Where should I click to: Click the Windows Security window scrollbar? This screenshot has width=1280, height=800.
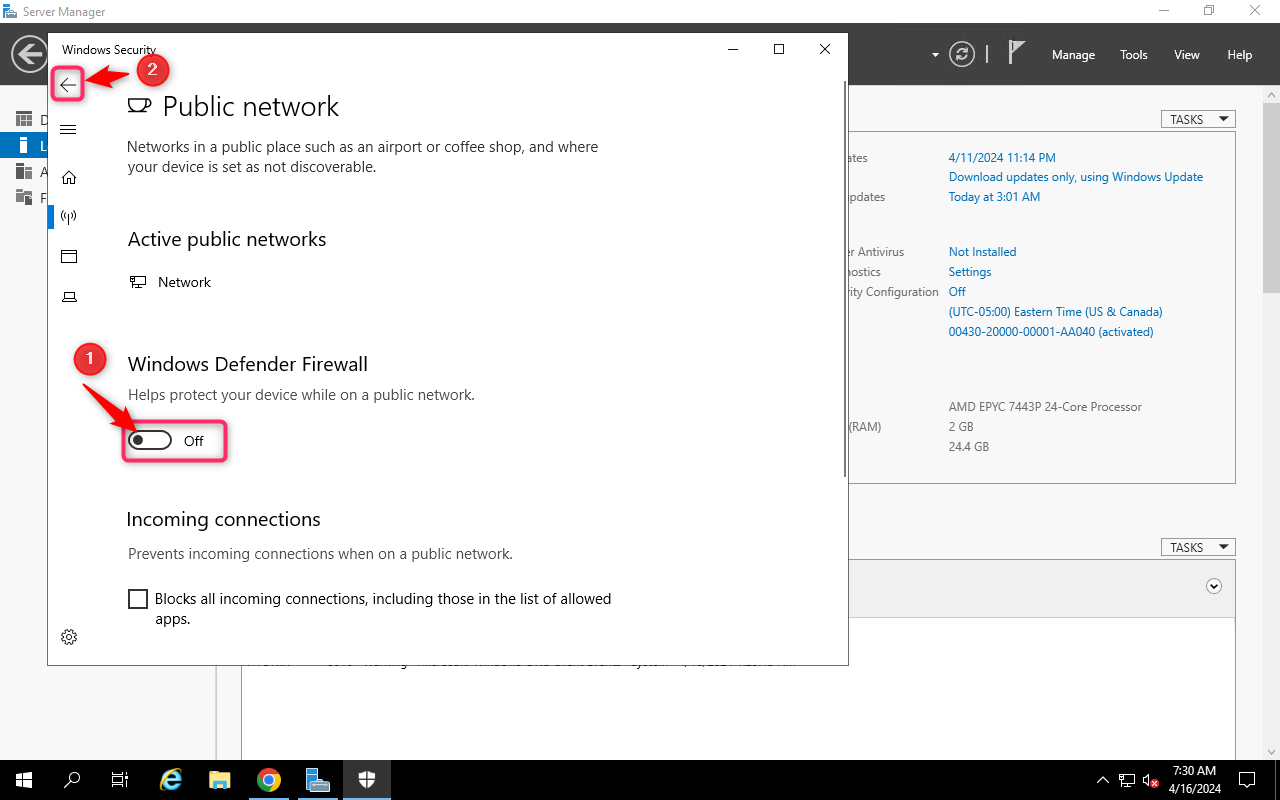tap(846, 280)
